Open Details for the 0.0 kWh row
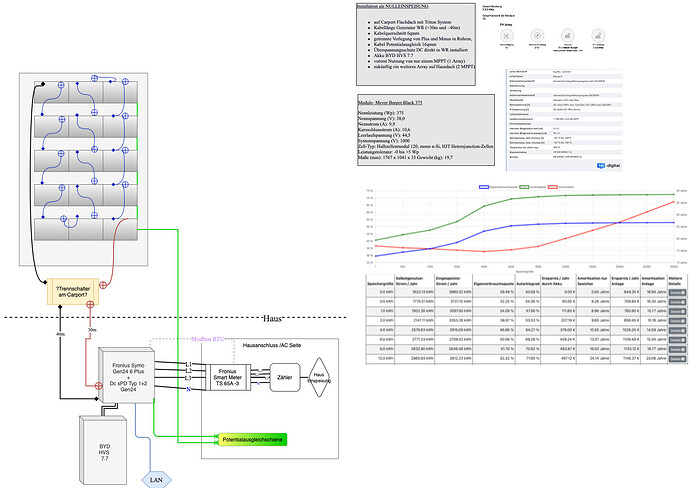The image size is (690, 488). [677, 293]
